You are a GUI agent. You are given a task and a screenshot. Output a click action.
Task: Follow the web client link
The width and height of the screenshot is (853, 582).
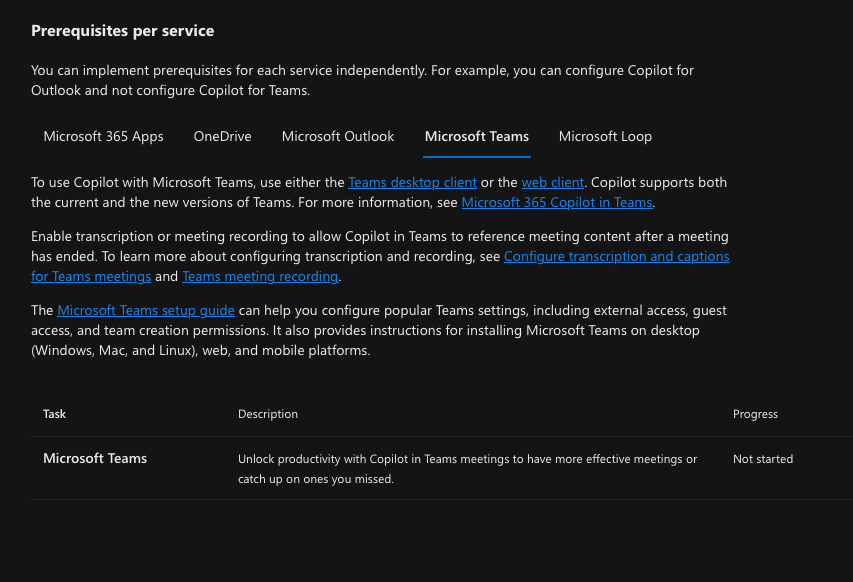(x=553, y=182)
